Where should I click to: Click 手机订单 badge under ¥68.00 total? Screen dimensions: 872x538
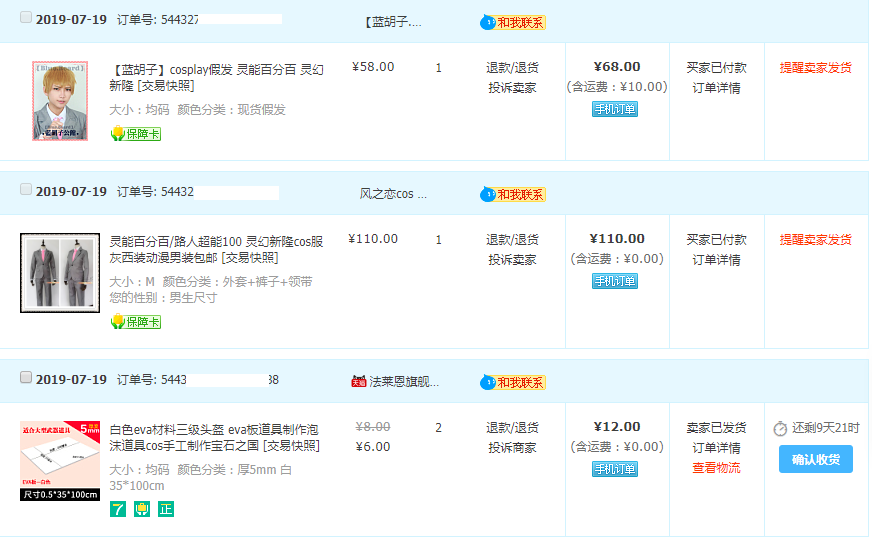click(x=614, y=109)
